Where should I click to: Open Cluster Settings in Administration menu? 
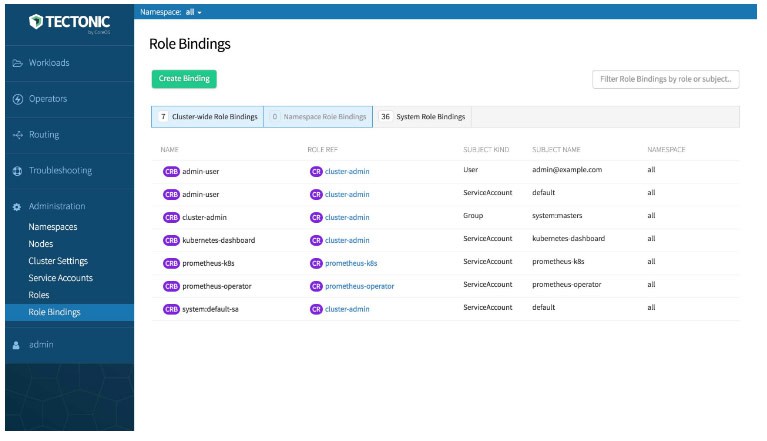pyautogui.click(x=58, y=261)
